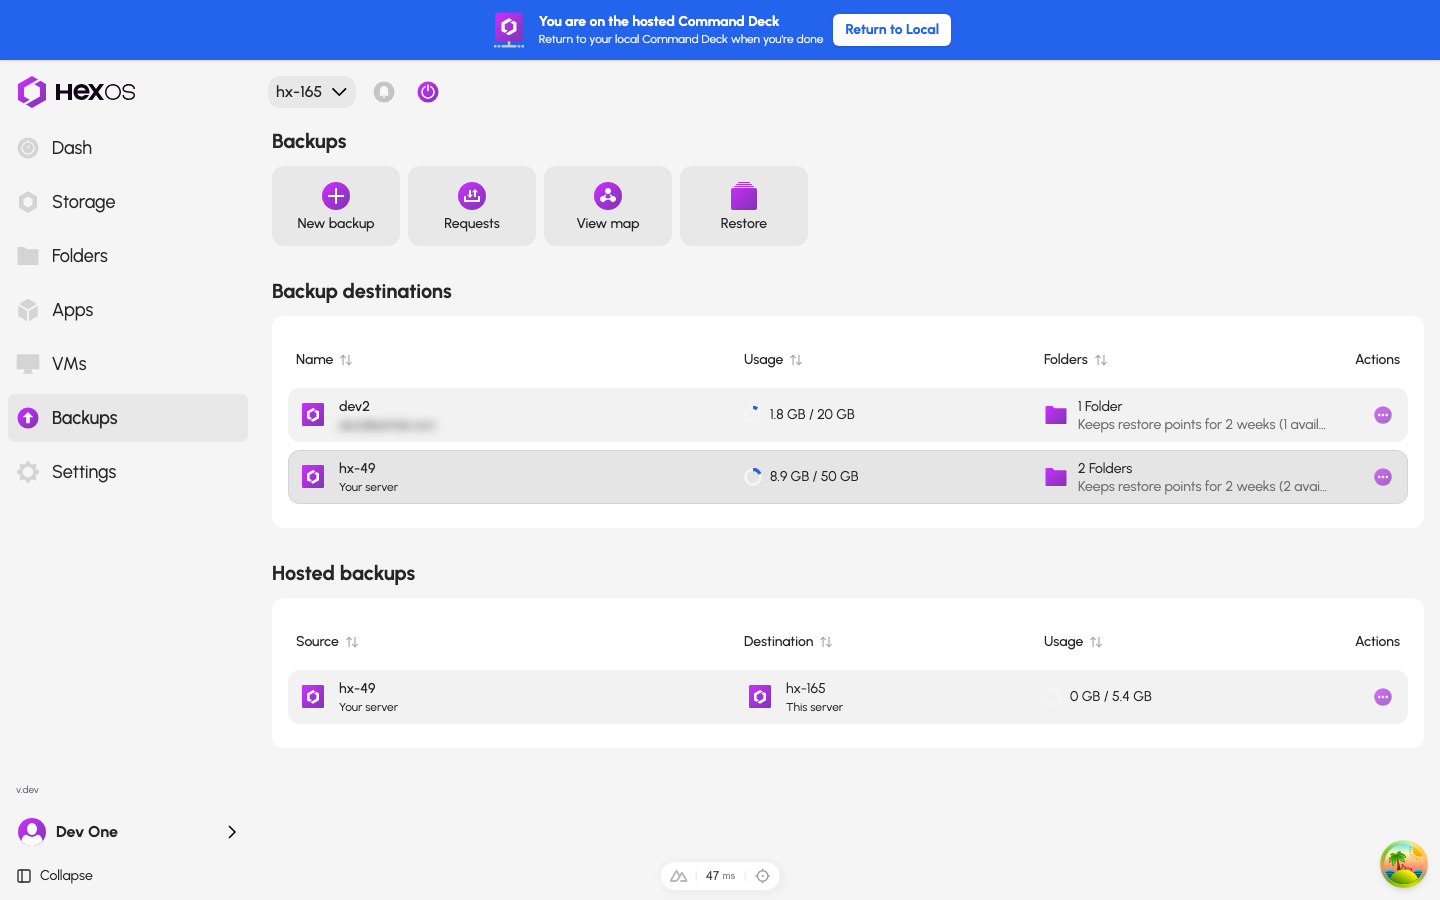
Task: Sort backup destinations by Folders
Action: click(1075, 360)
